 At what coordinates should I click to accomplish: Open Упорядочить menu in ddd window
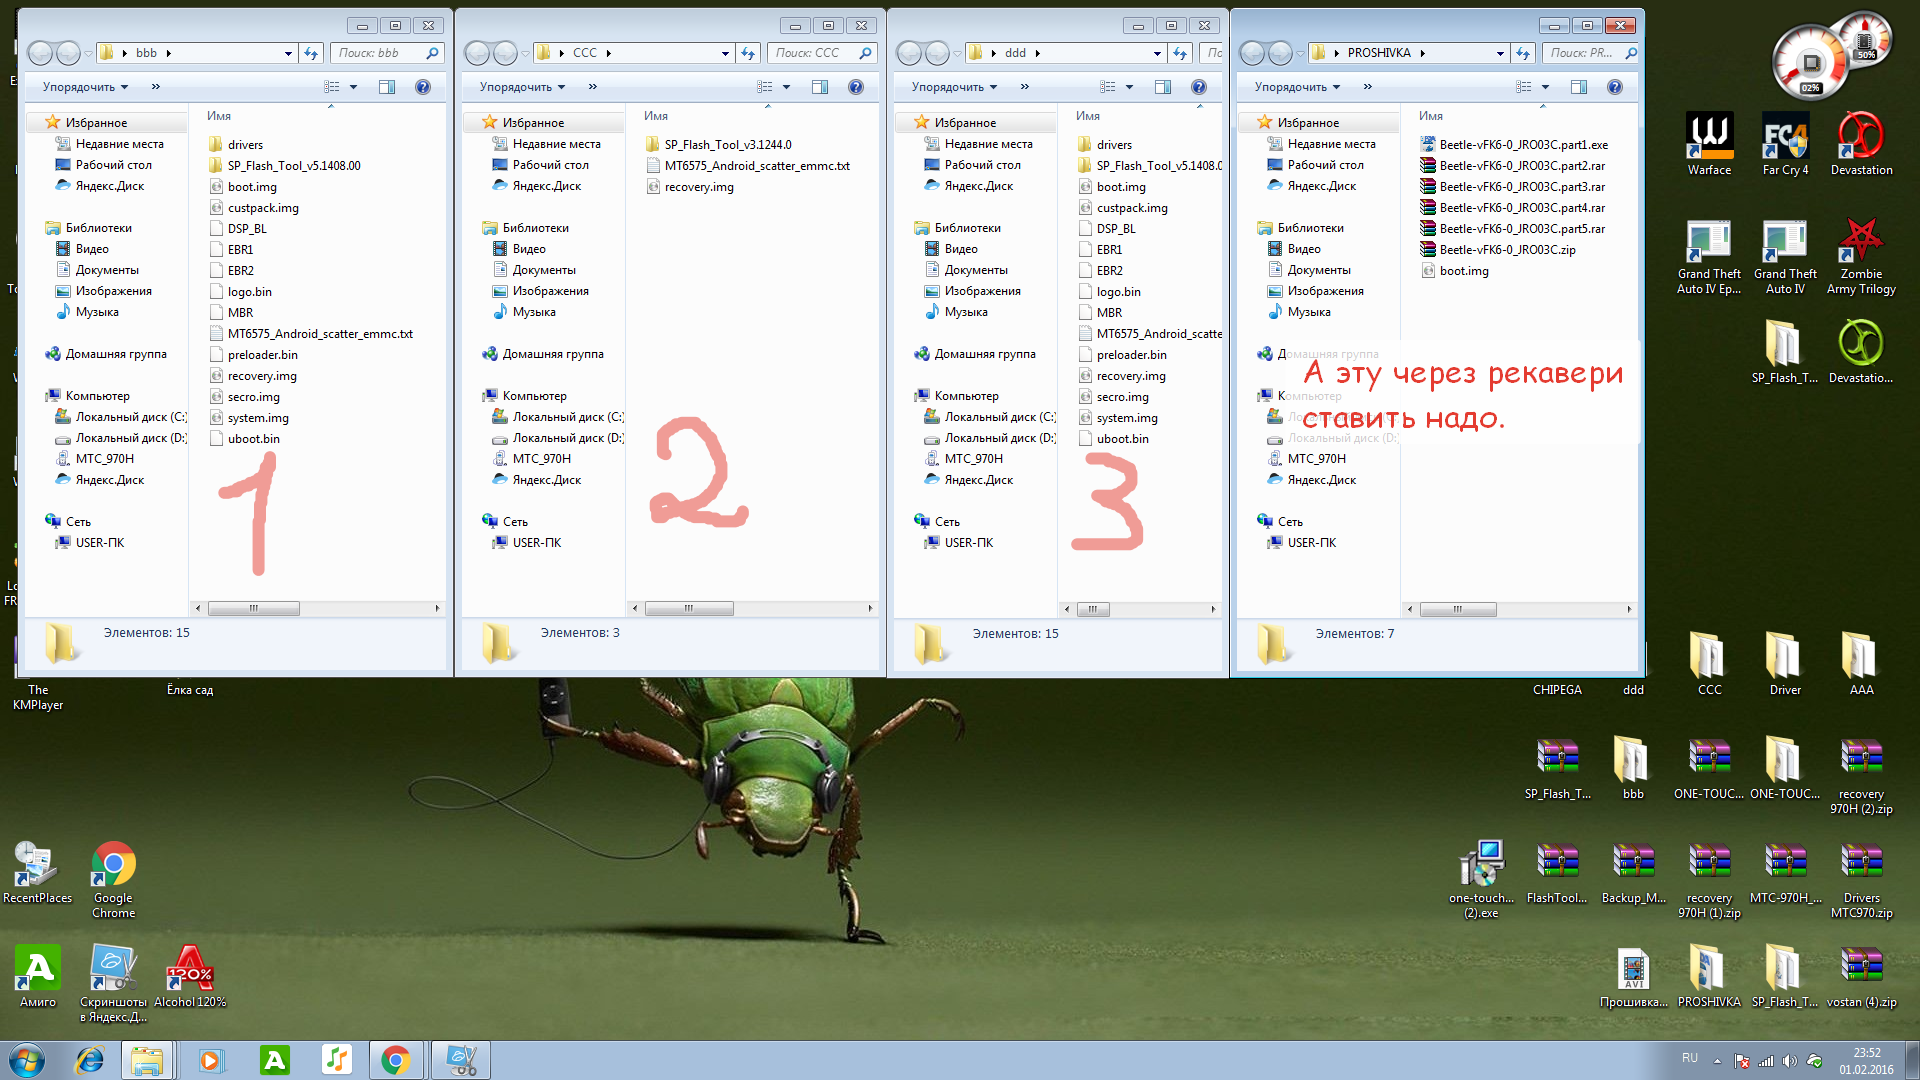tap(953, 87)
